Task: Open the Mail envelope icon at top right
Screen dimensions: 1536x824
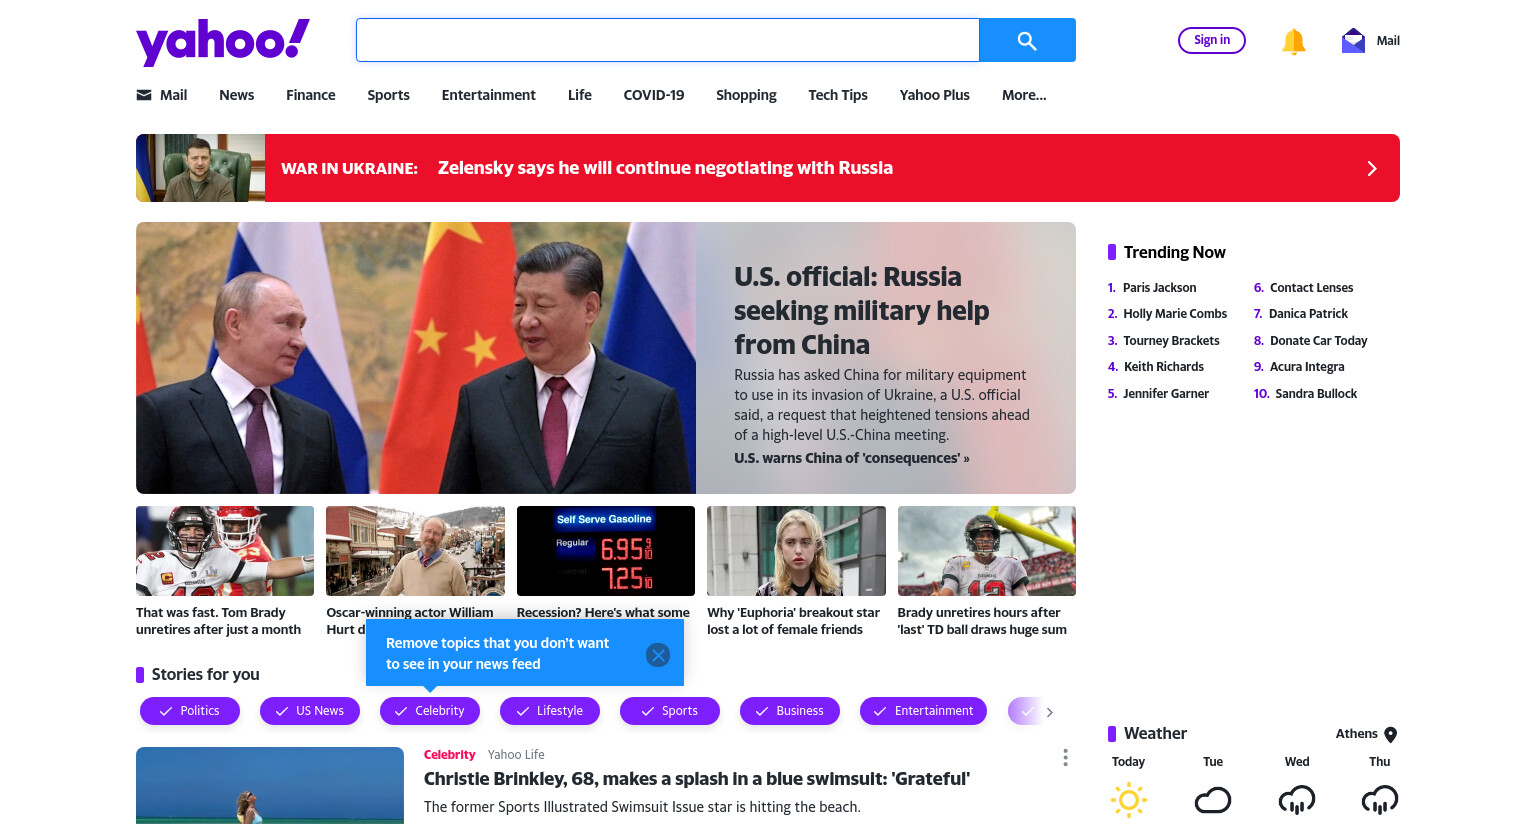Action: [x=1353, y=40]
